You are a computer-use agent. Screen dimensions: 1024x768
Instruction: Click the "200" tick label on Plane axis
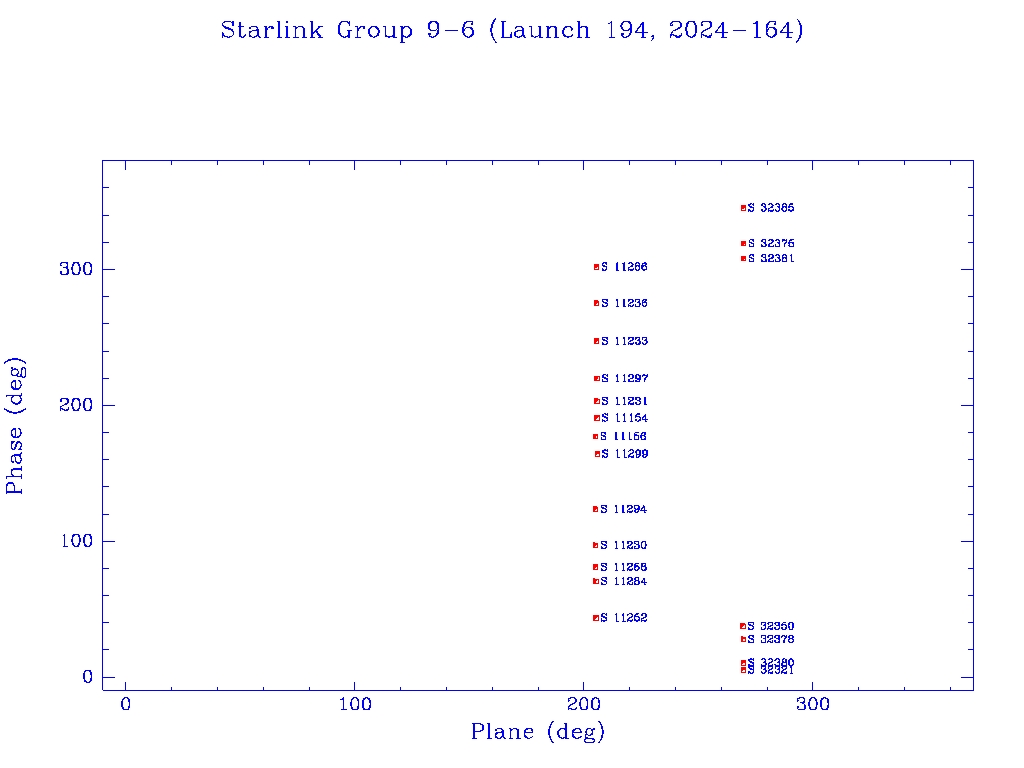[x=584, y=704]
